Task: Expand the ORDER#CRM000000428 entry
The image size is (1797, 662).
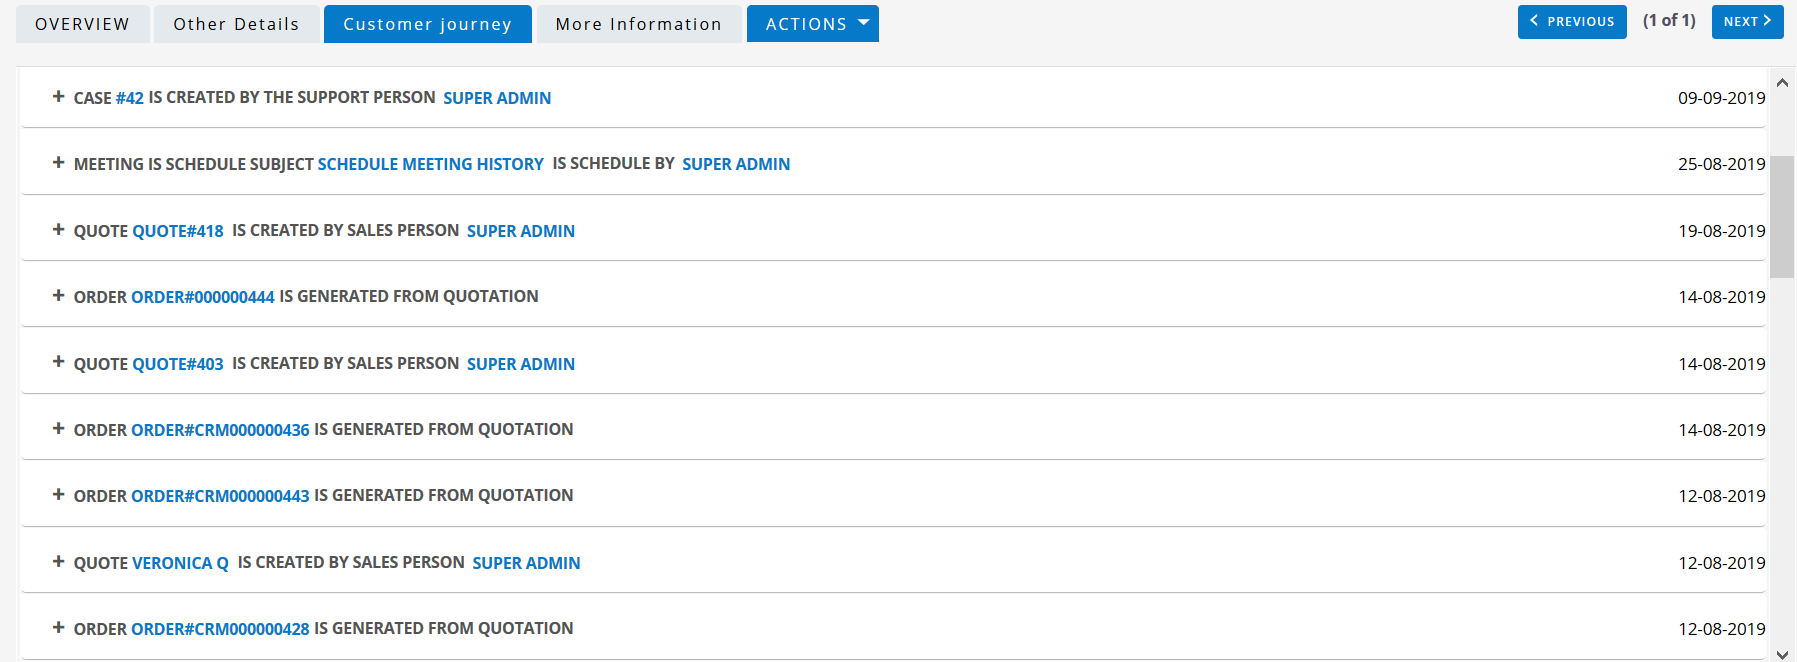Action: click(59, 628)
